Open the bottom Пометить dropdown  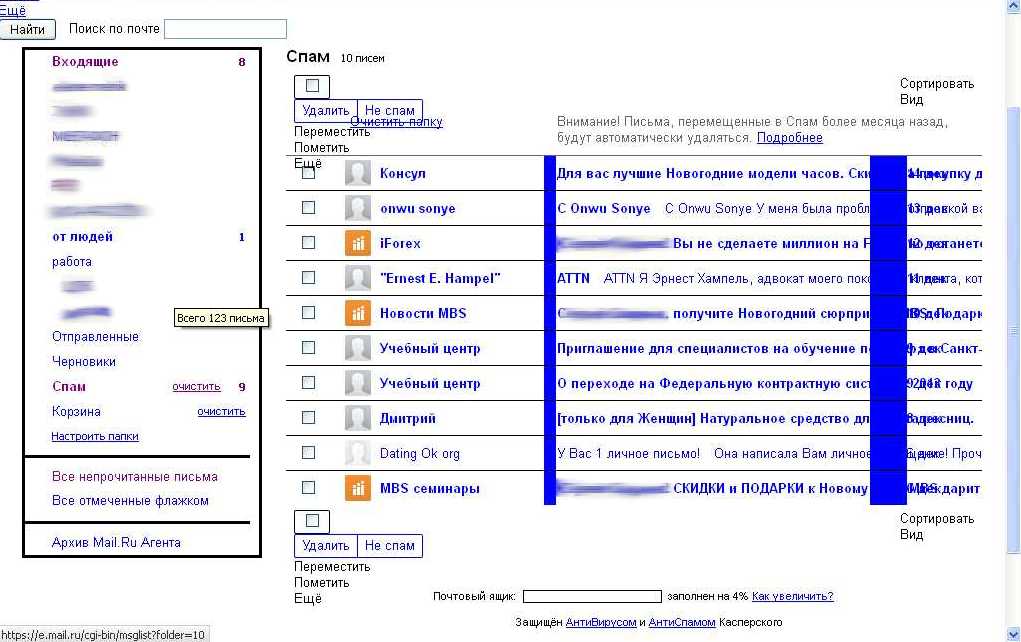coord(322,583)
